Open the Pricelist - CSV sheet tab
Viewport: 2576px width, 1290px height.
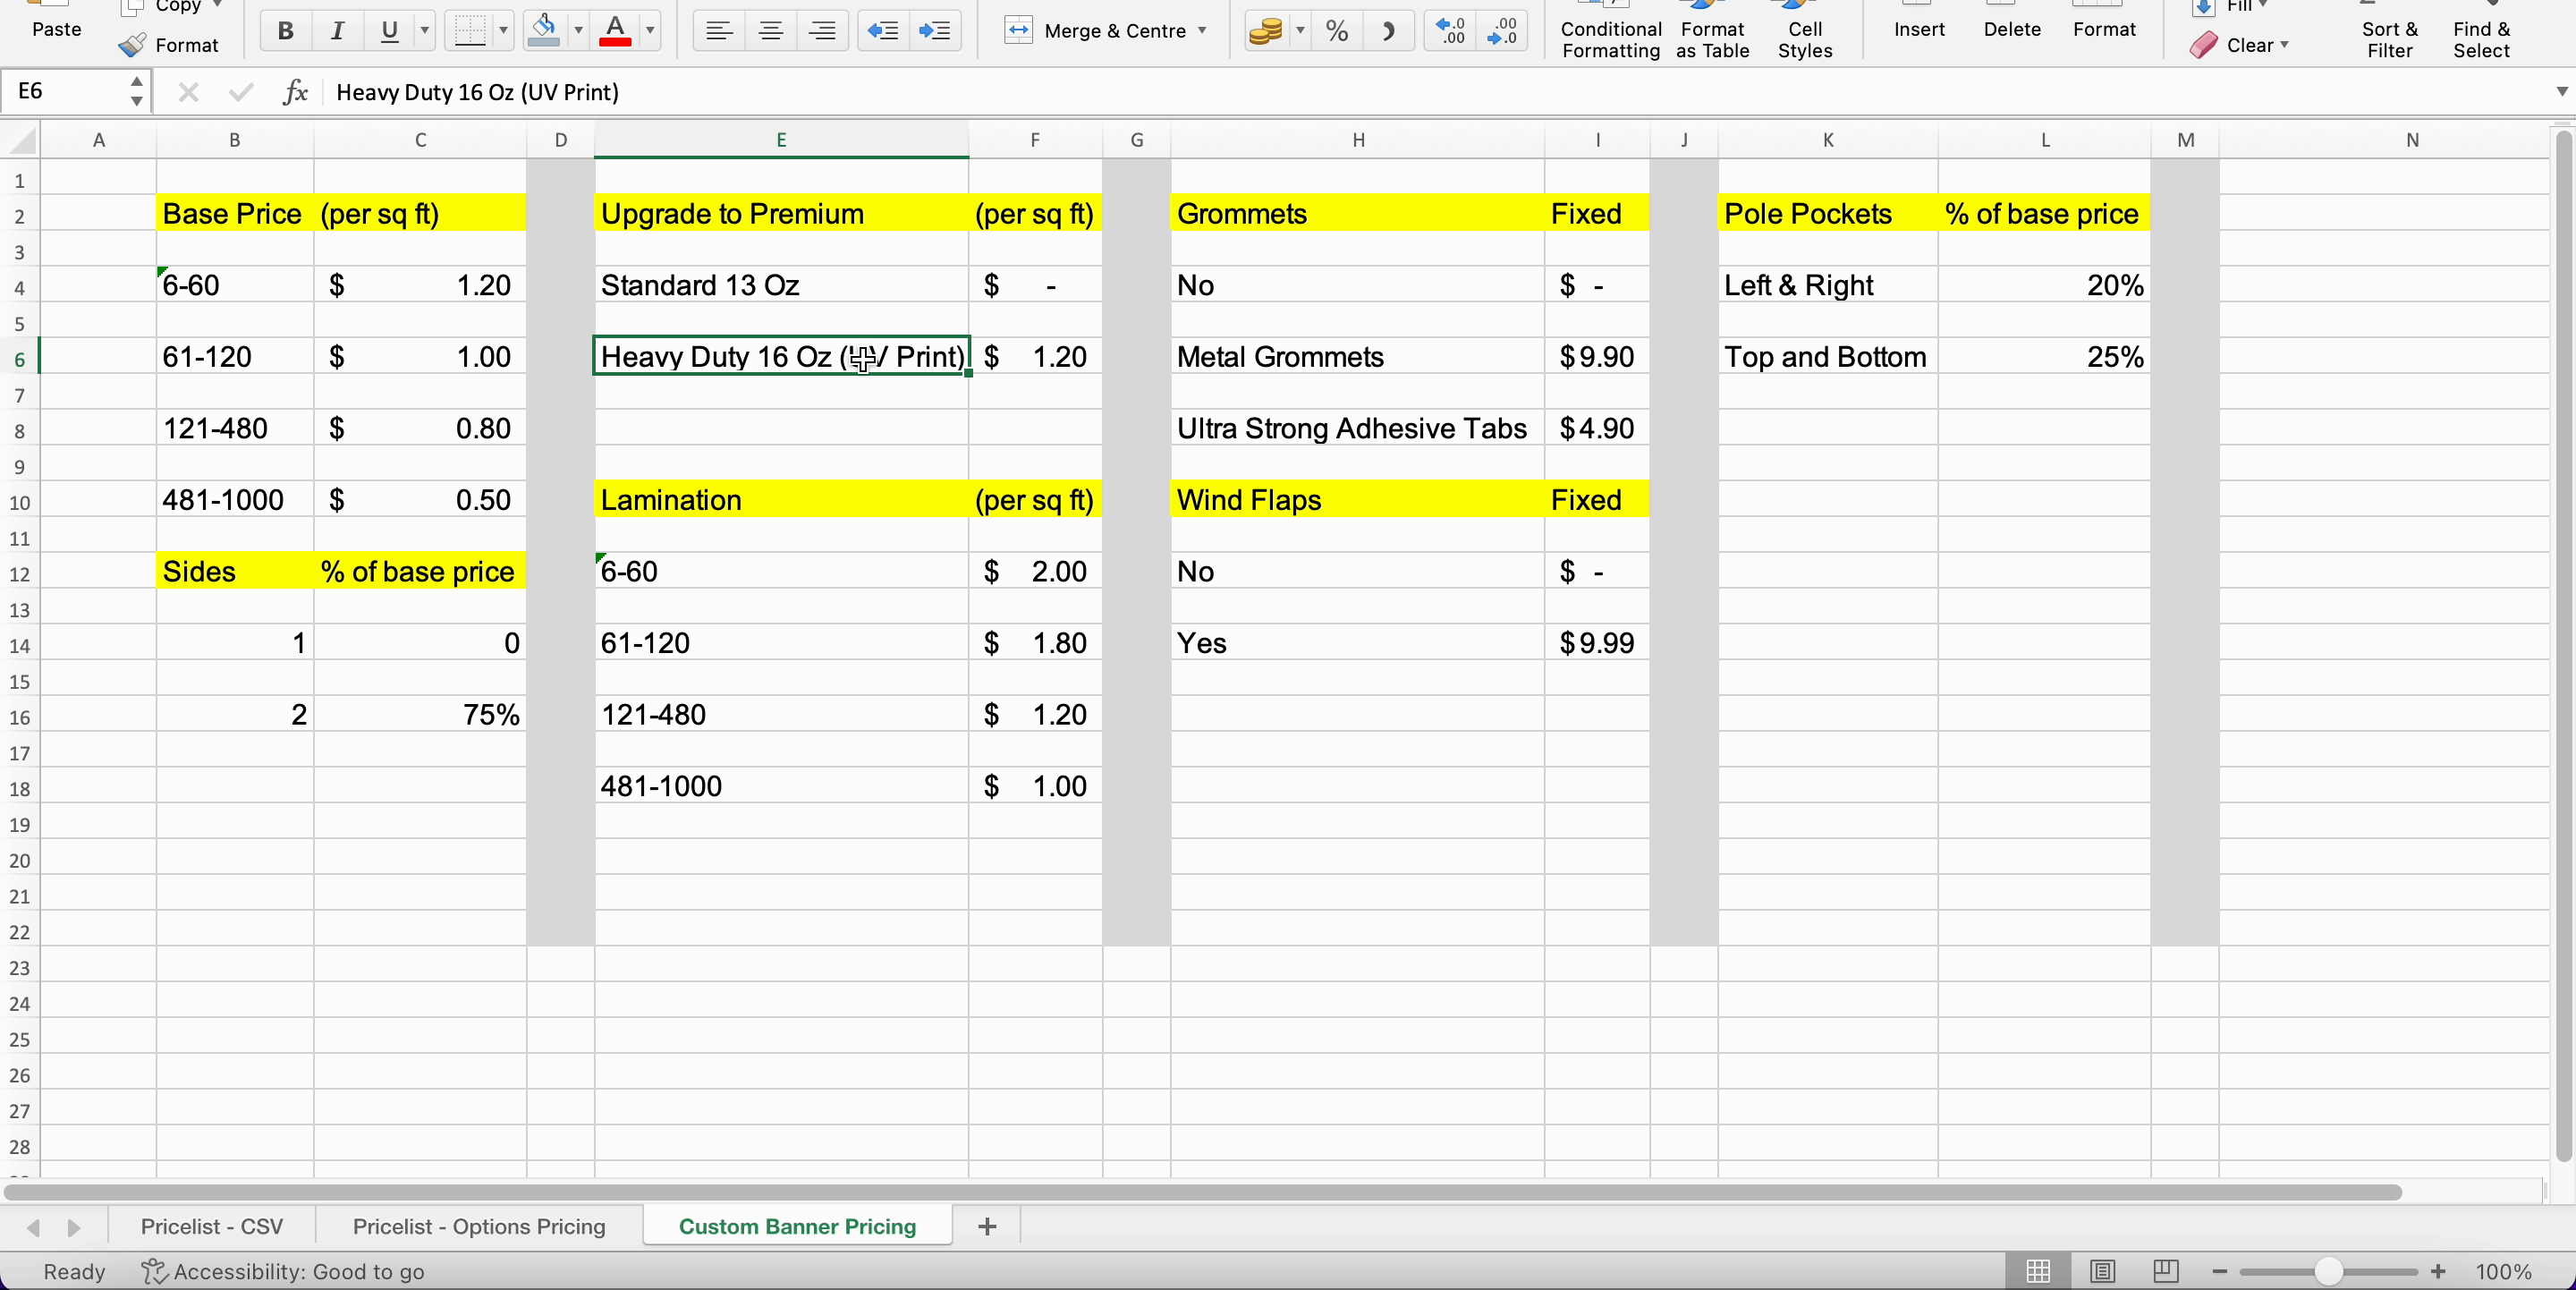211,1226
